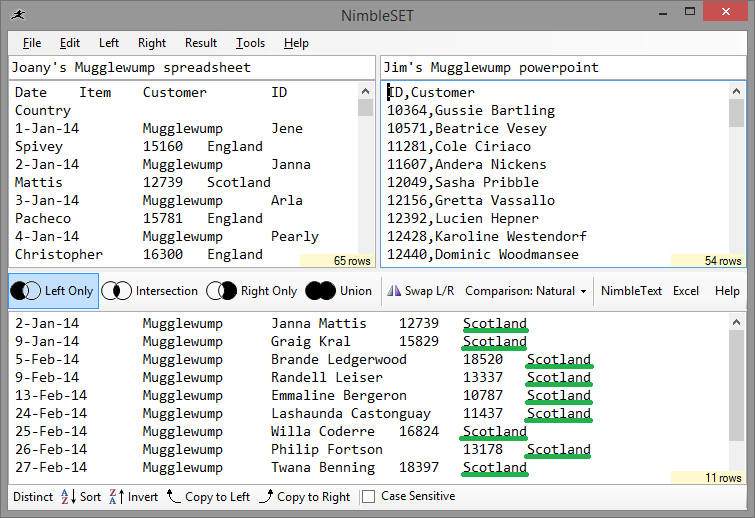The height and width of the screenshot is (518, 755).
Task: Click "Lashaunda Castonguay" in result list
Action: [351, 413]
